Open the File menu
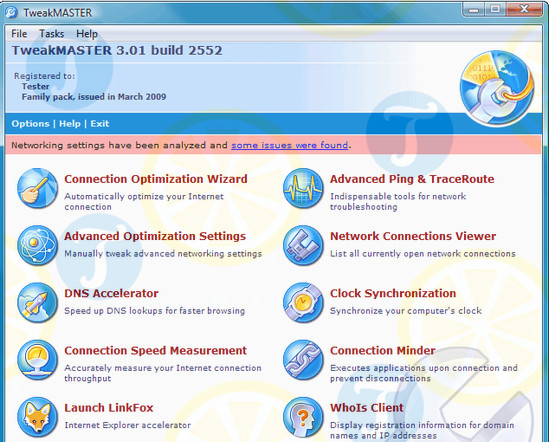This screenshot has height=442, width=549. pos(19,34)
